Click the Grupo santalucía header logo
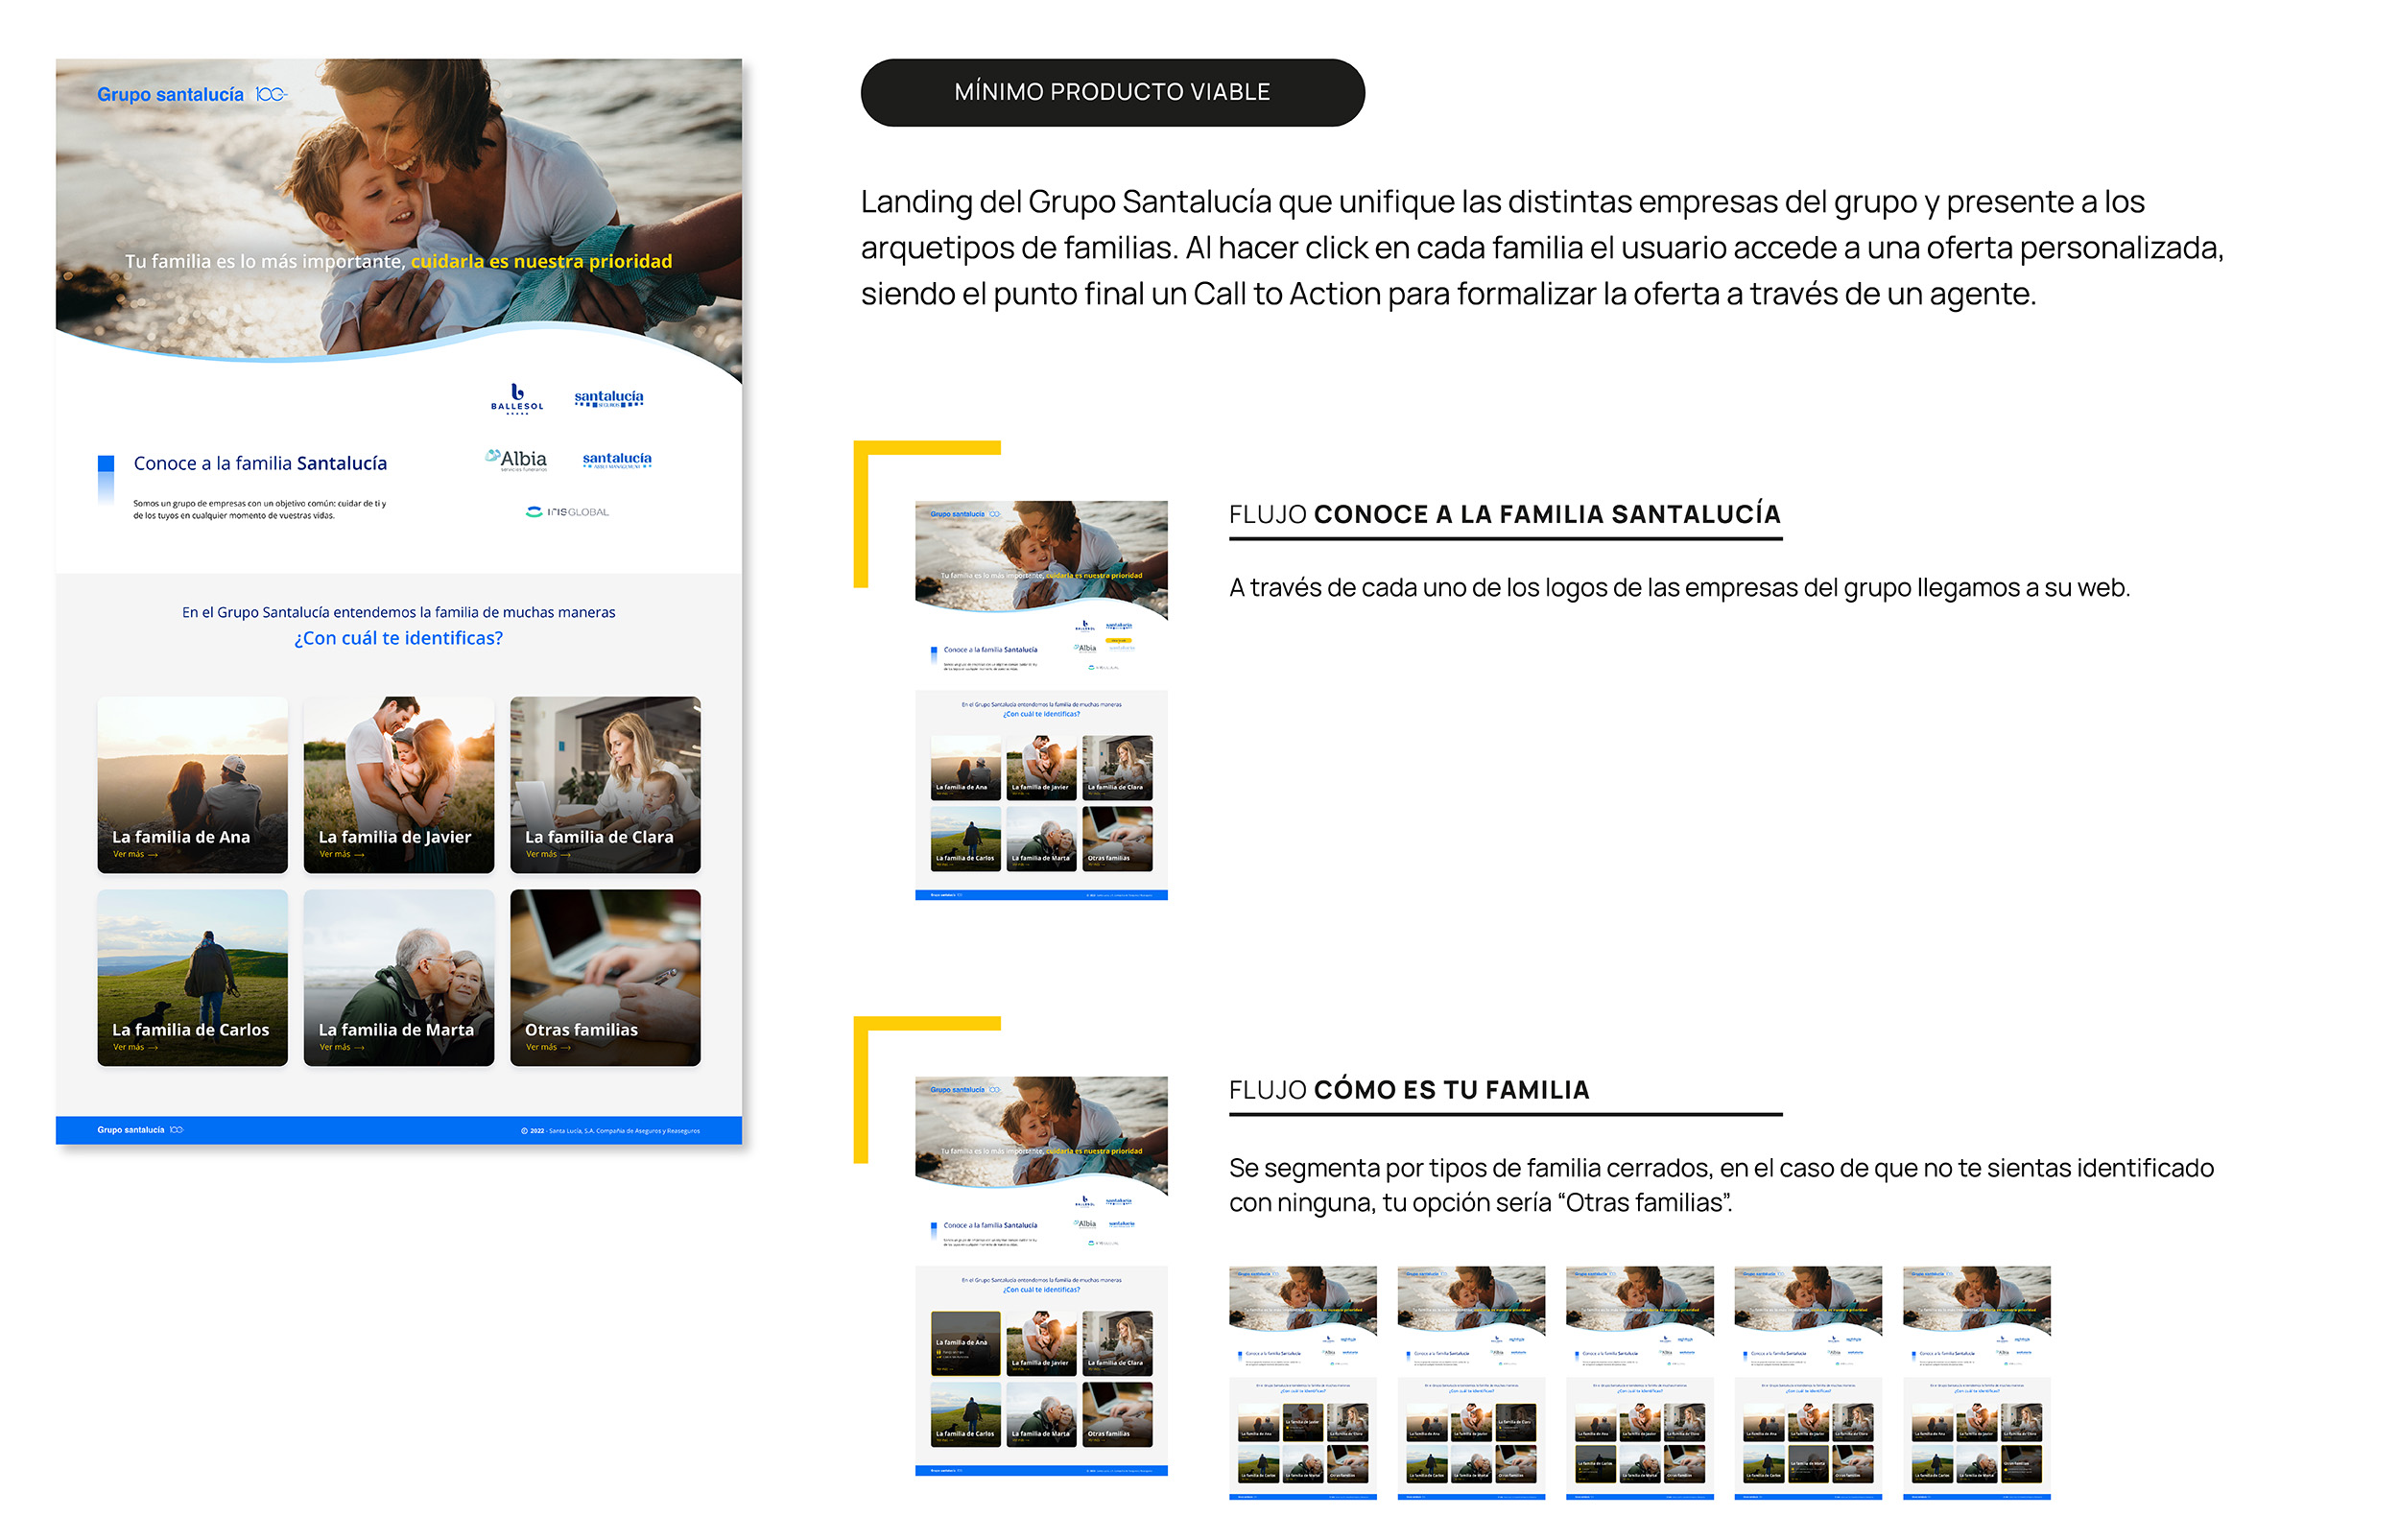 [x=191, y=94]
